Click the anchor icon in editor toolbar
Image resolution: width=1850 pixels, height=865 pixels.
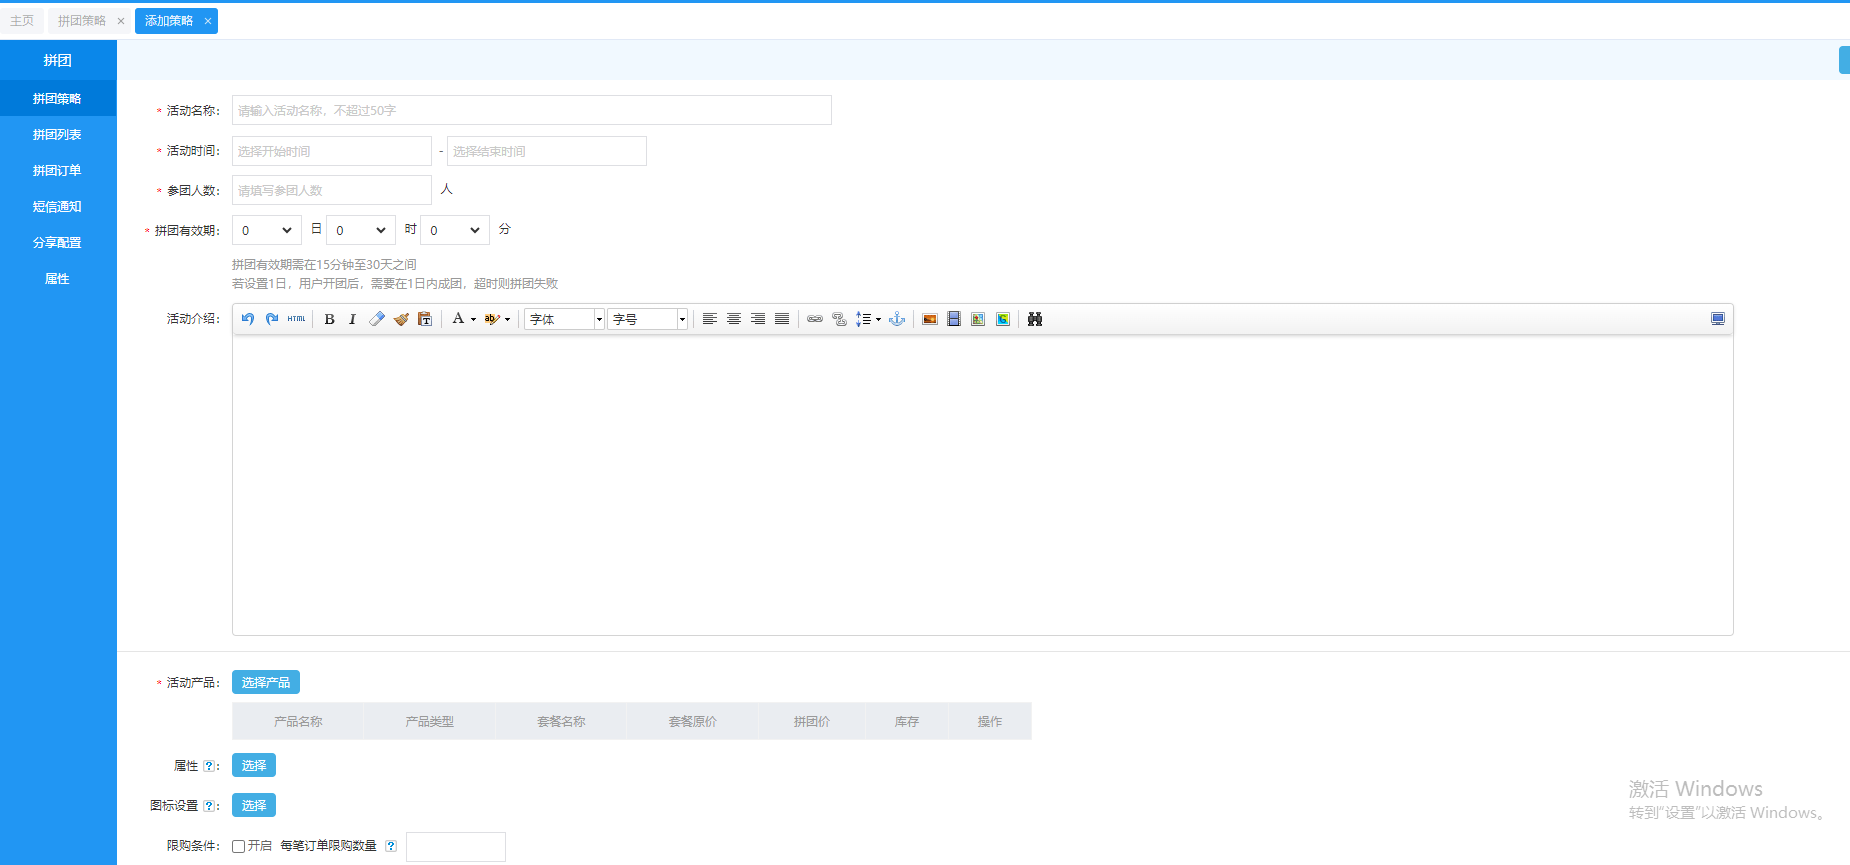[897, 319]
